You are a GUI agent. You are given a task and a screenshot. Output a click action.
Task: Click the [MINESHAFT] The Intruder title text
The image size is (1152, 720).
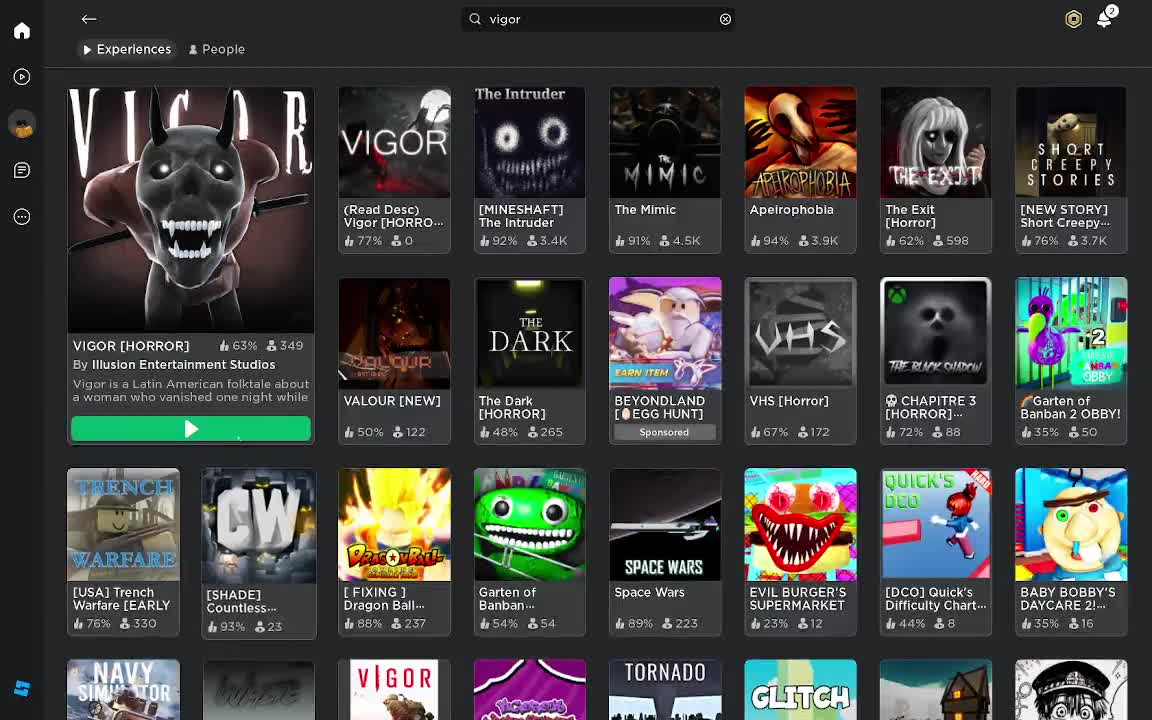(521, 216)
